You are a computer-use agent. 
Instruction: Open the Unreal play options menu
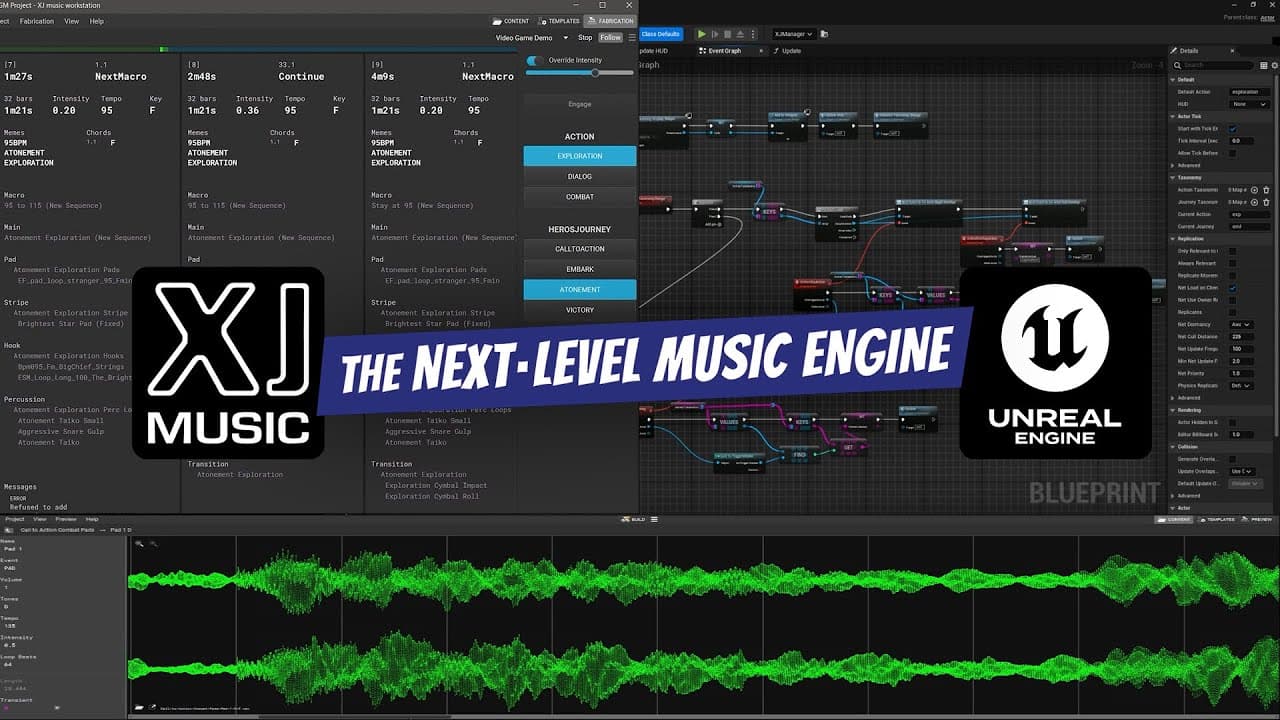click(753, 34)
